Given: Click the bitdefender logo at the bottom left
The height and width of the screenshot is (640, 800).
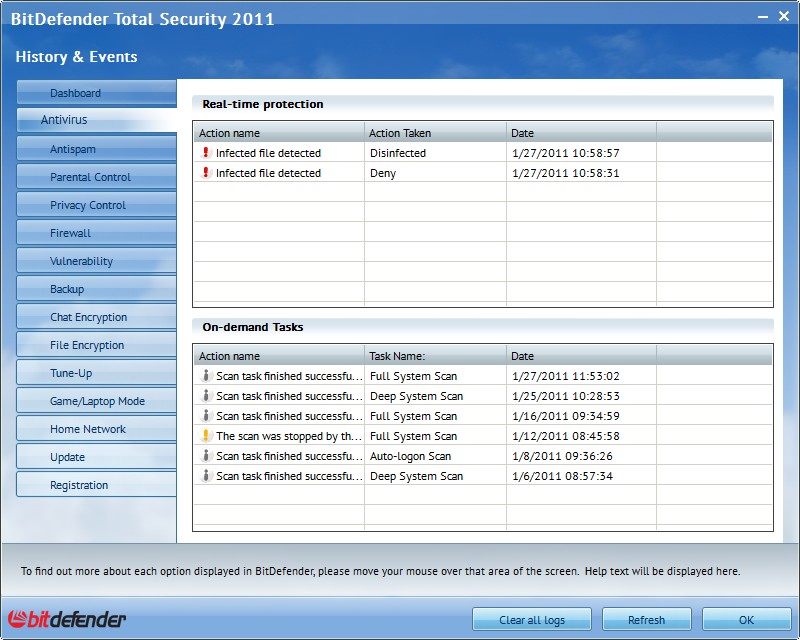Looking at the screenshot, I should (67, 619).
